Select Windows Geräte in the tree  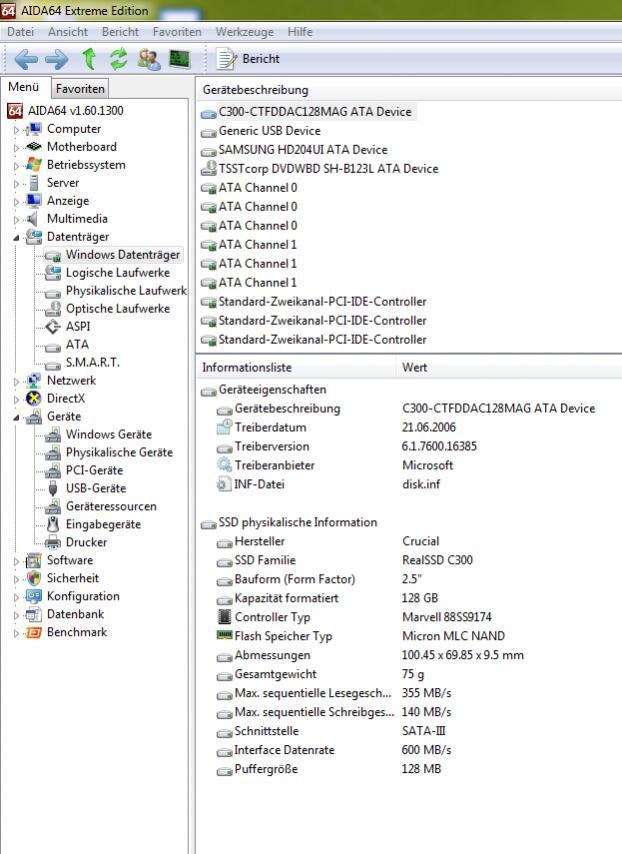(99, 435)
